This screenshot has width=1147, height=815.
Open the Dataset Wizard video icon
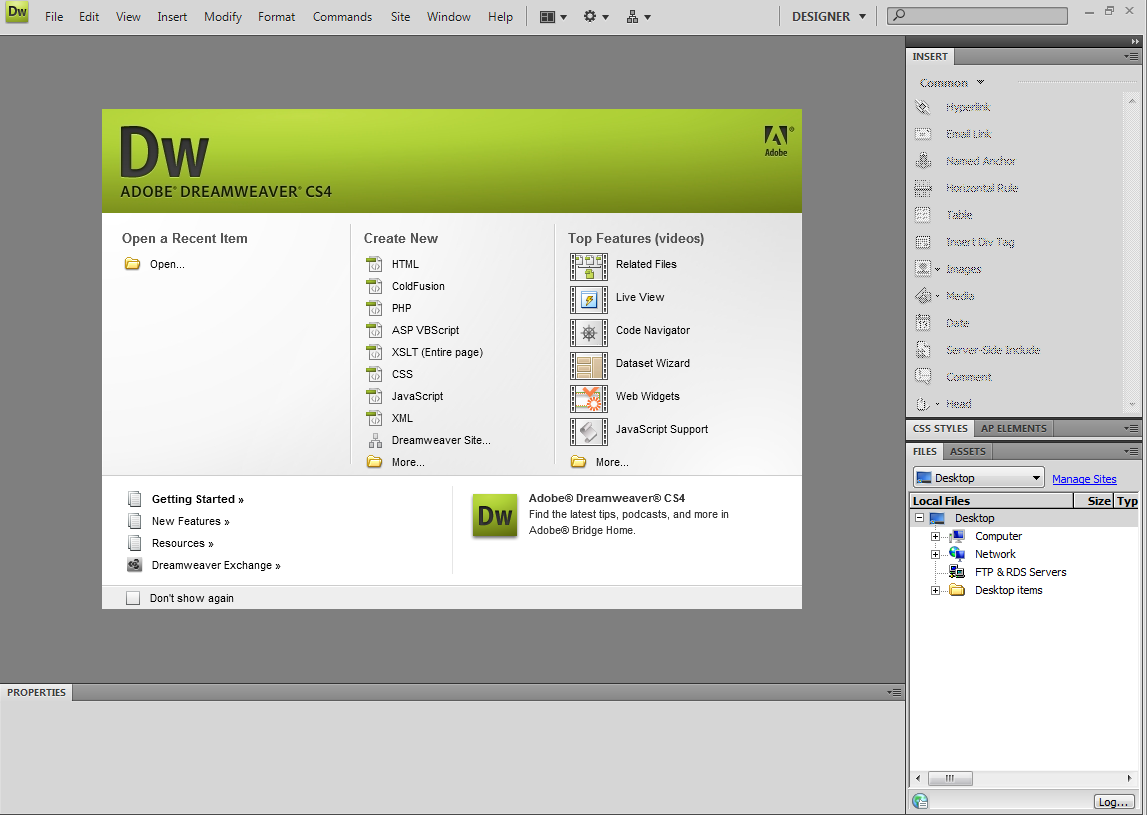pos(589,366)
